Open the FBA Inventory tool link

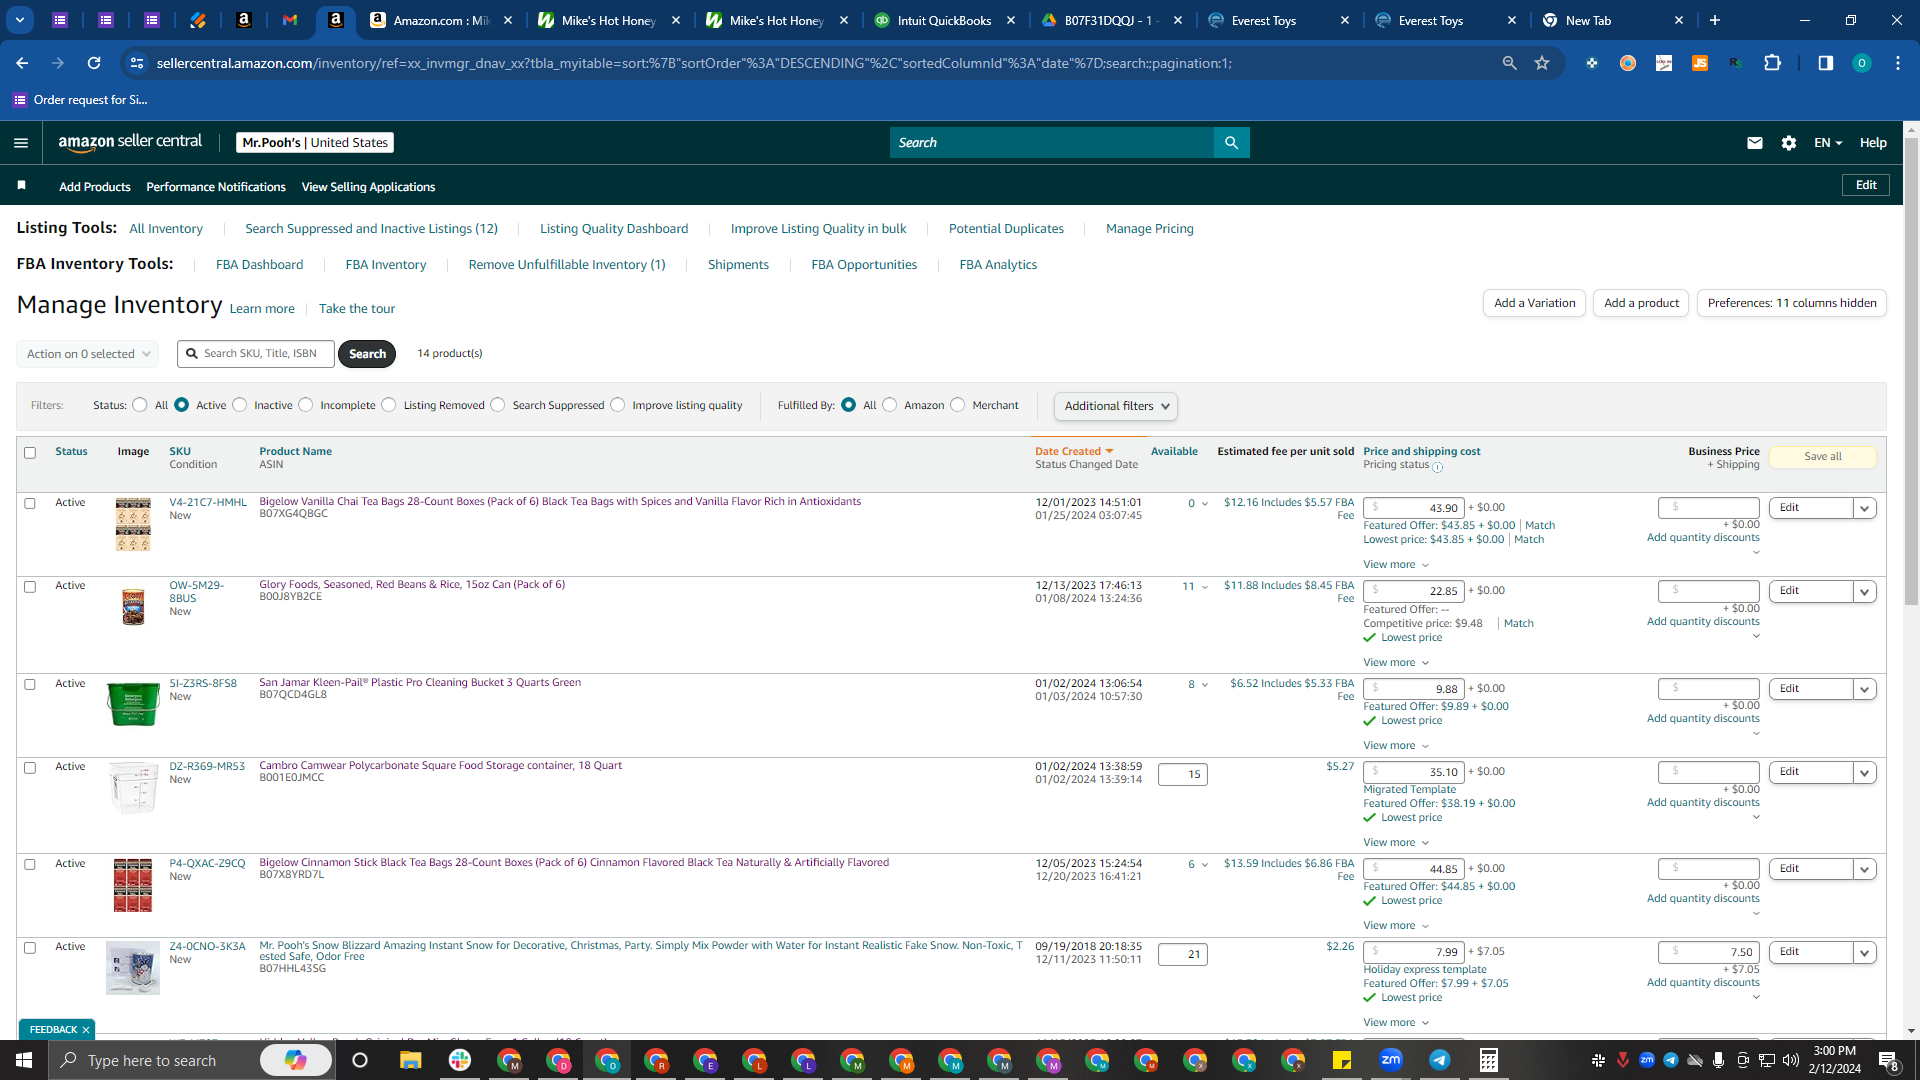pyautogui.click(x=386, y=265)
